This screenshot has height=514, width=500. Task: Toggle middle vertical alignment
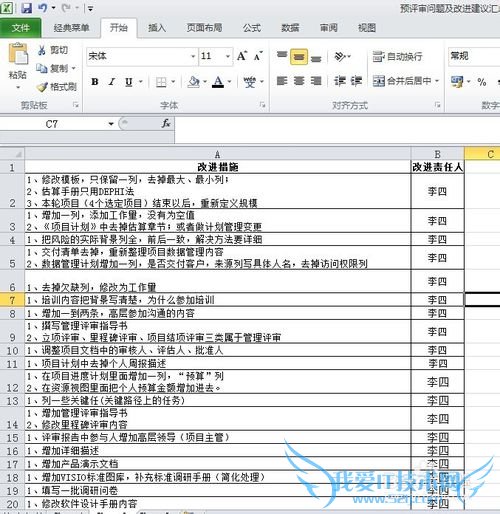coord(299,57)
